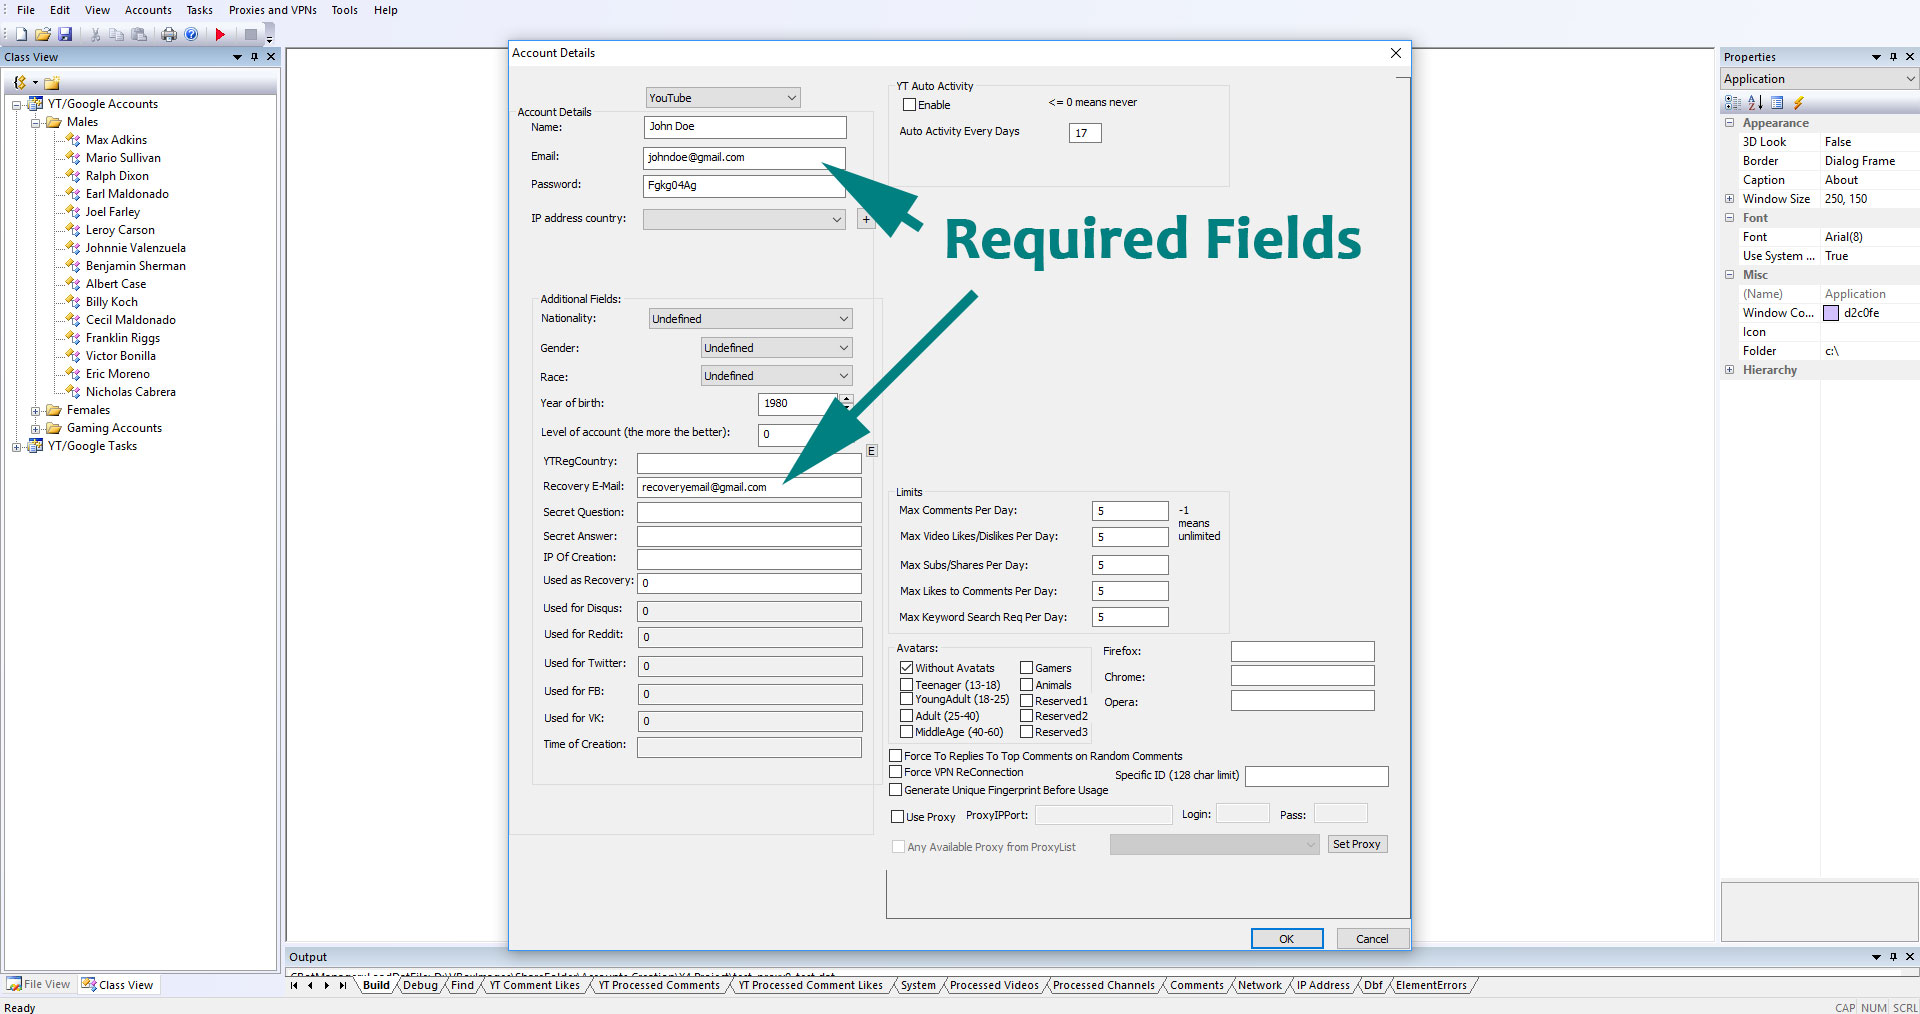
Task: Click the Print icon in toolbar
Action: point(168,35)
